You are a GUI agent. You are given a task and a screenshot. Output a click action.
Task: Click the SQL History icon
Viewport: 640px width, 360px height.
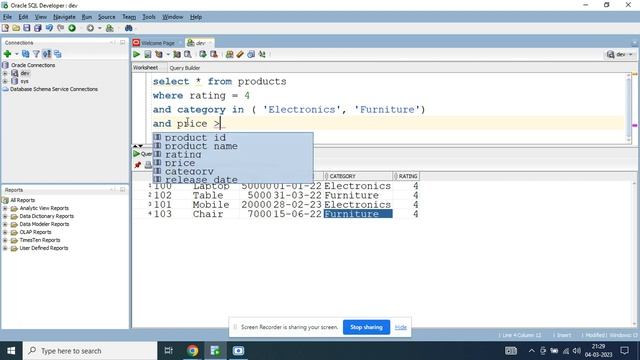point(251,54)
